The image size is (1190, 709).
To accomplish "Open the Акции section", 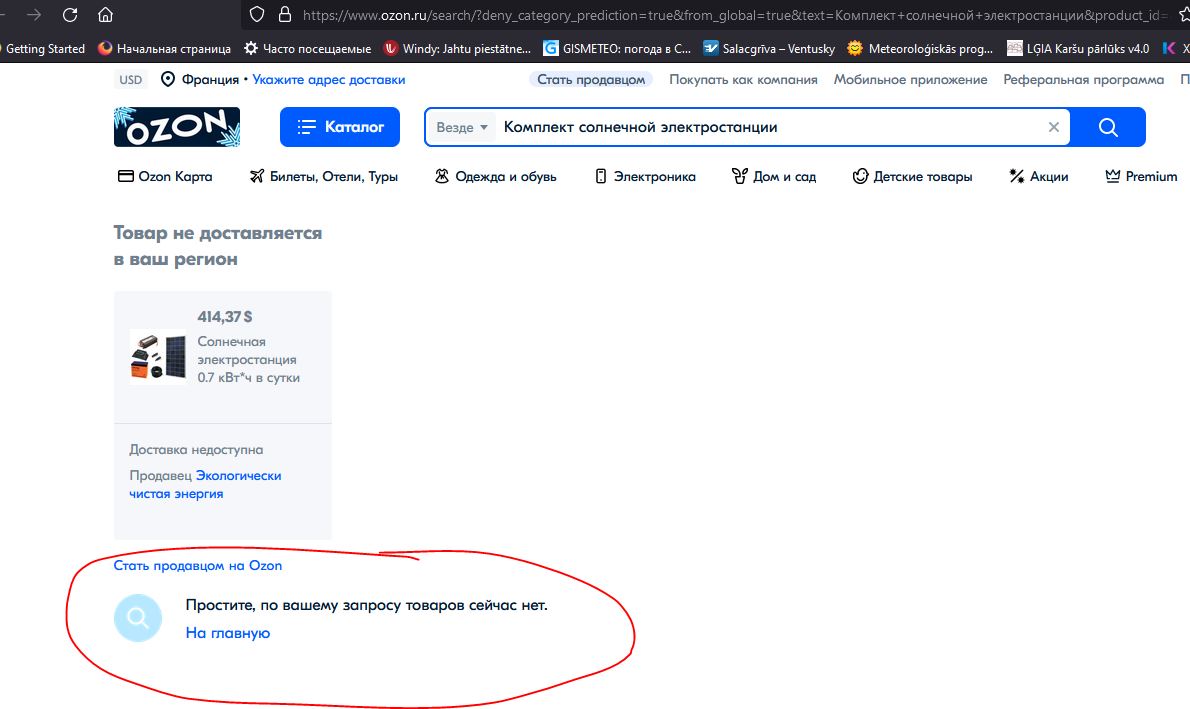I will tap(1039, 176).
